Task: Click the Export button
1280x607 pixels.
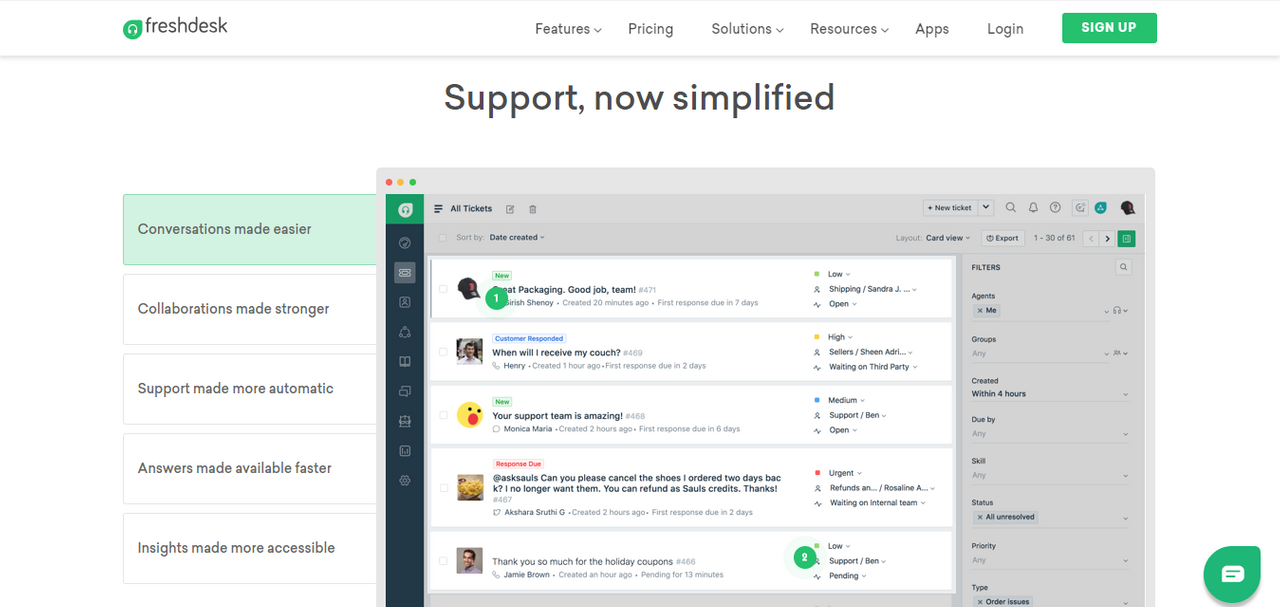Action: tap(1002, 238)
